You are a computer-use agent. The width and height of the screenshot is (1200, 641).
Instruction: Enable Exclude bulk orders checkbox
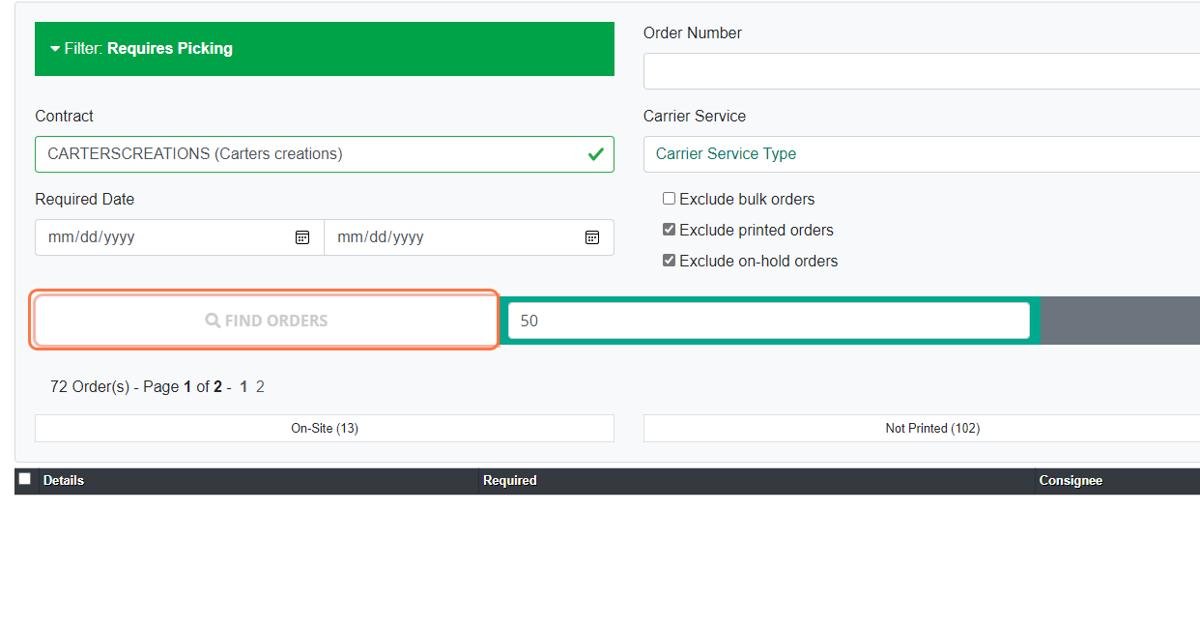669,199
